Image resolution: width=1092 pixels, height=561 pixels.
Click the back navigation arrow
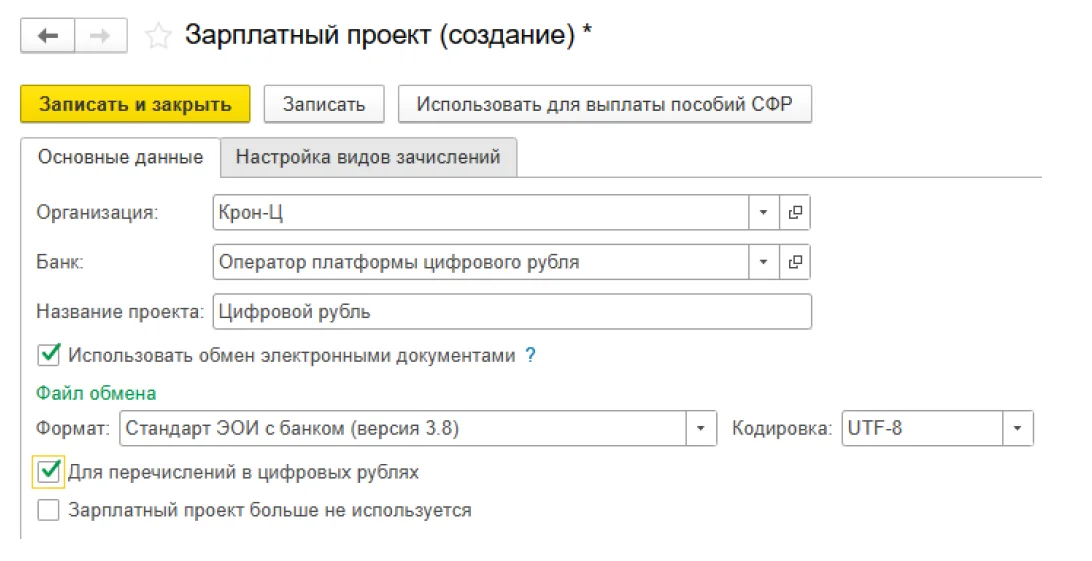pyautogui.click(x=47, y=35)
